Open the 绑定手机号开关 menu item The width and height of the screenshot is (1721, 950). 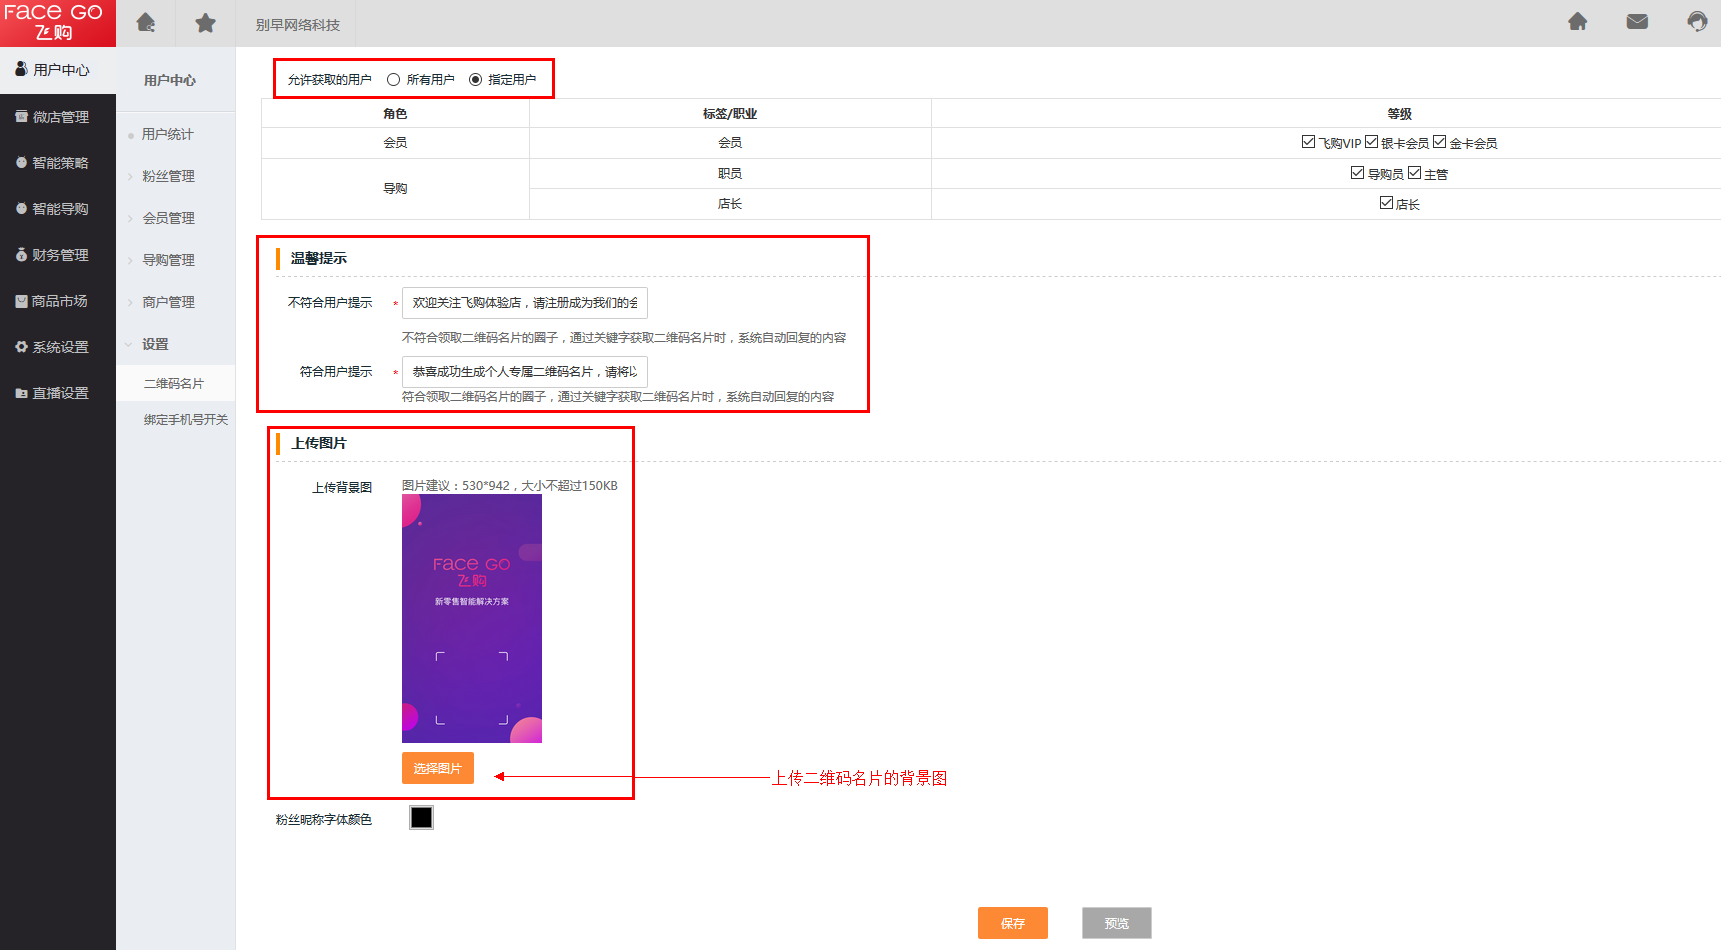click(x=185, y=420)
